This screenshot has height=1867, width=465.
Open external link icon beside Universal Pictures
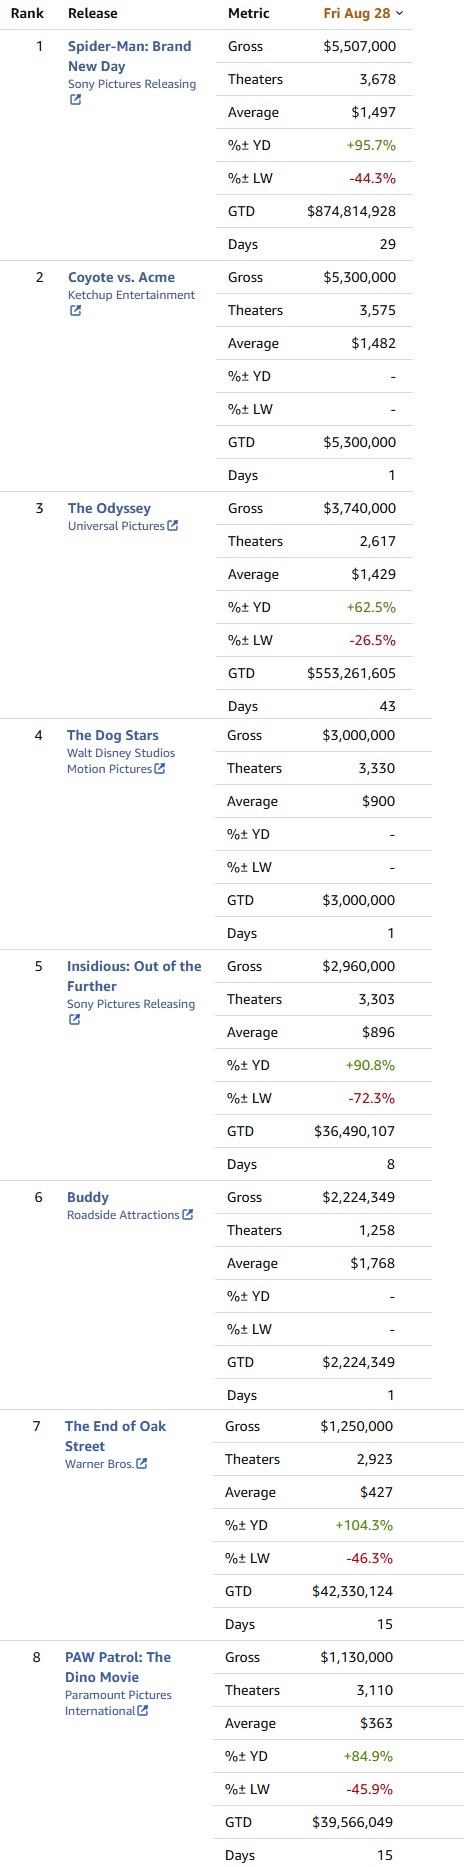[173, 526]
